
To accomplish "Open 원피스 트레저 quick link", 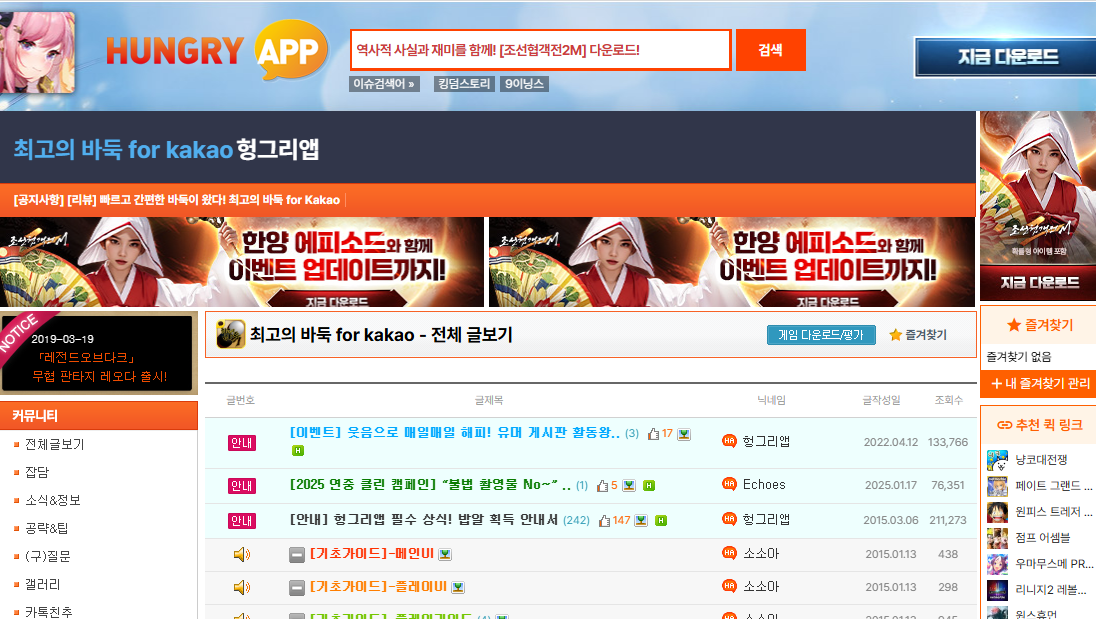I will (1053, 511).
